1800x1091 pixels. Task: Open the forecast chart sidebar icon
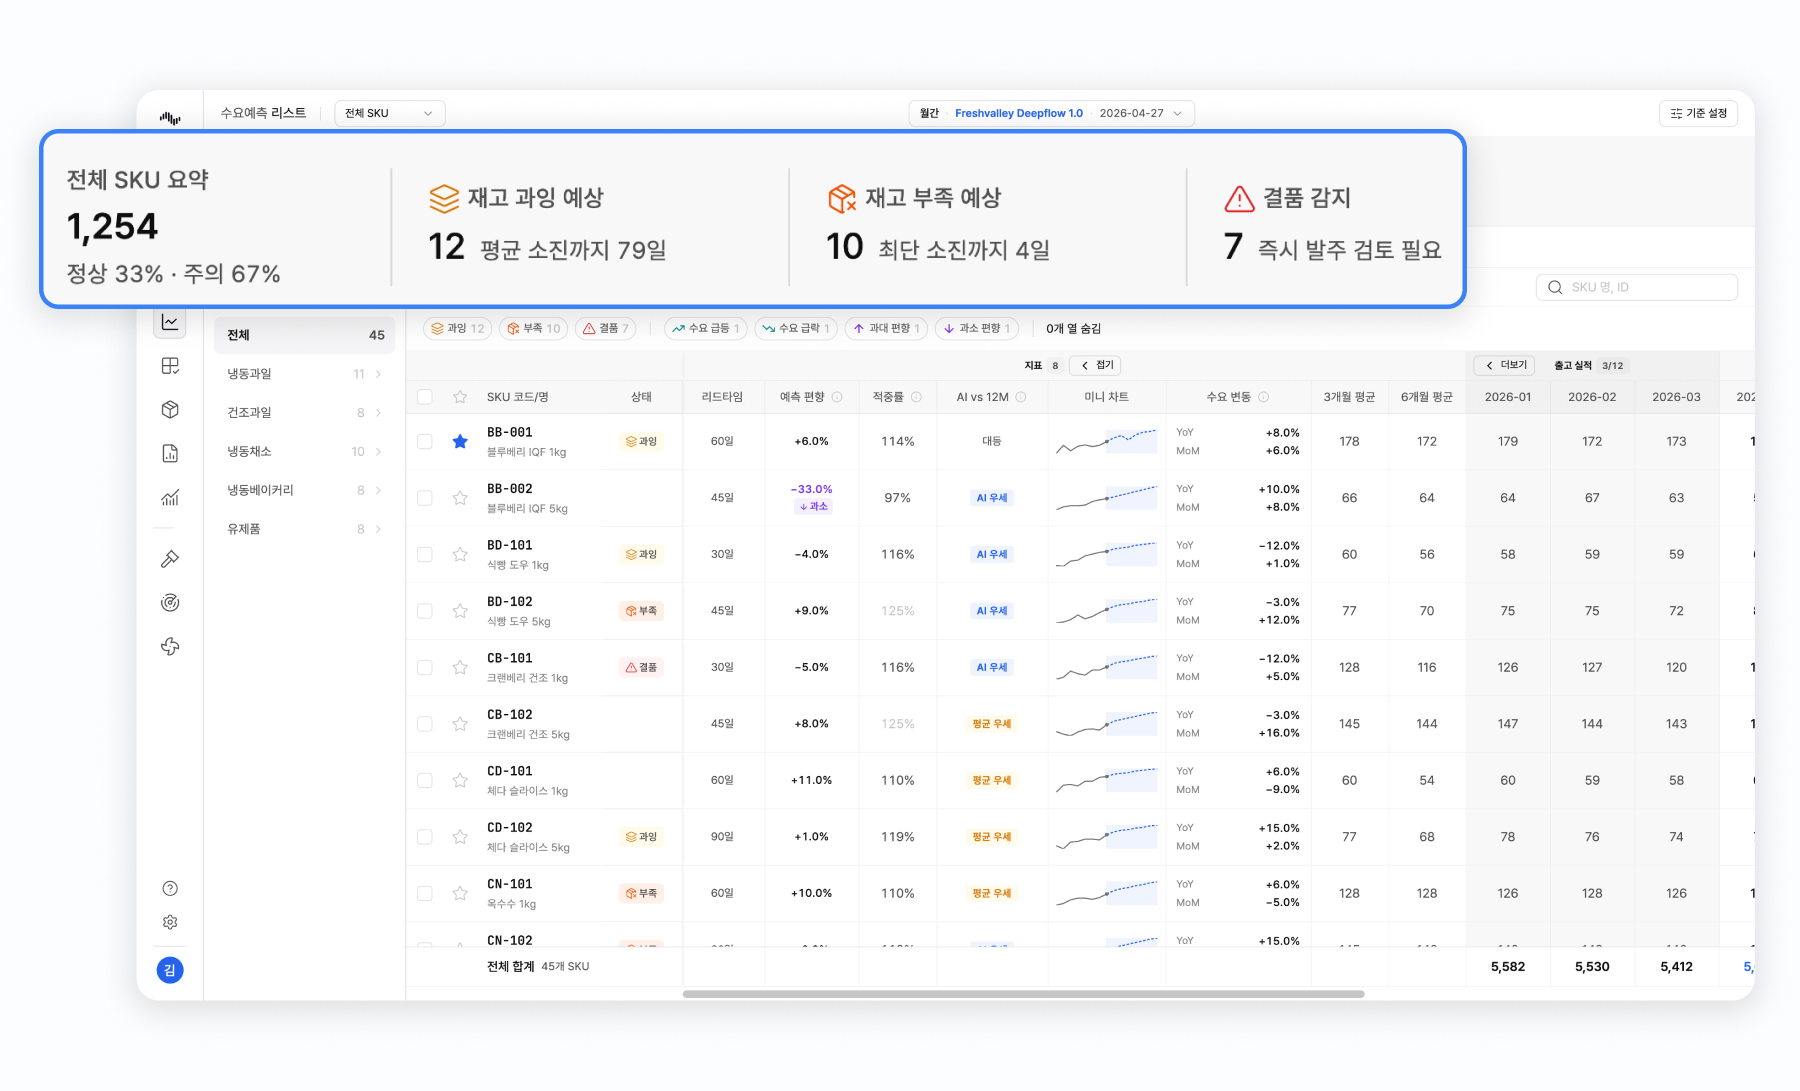coord(170,322)
